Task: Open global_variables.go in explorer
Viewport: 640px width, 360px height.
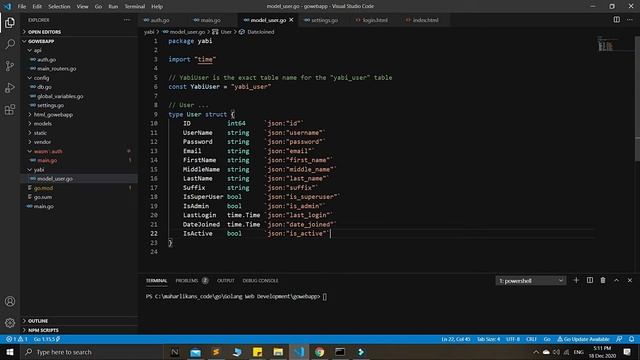Action: [60, 96]
